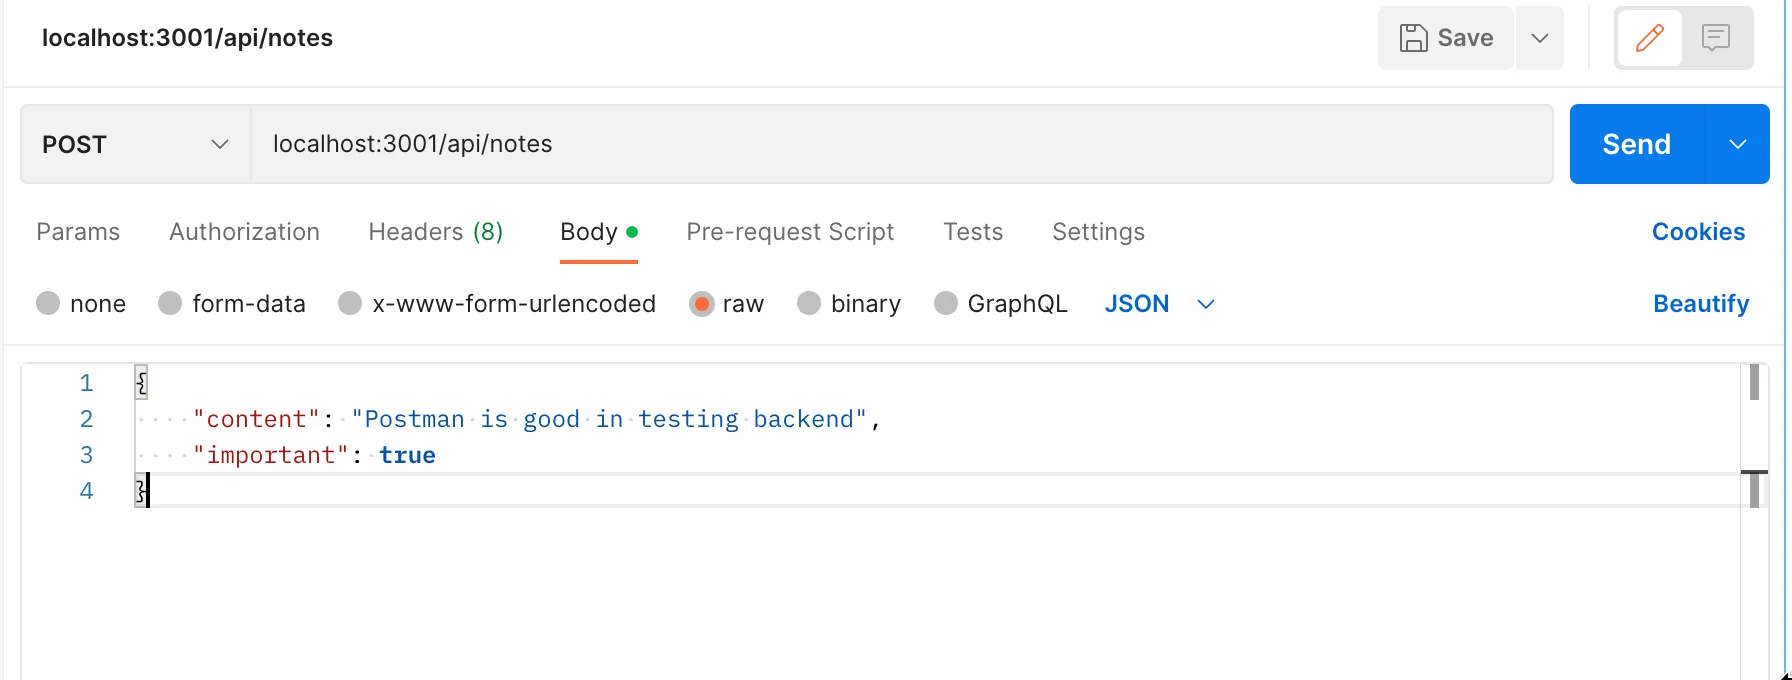This screenshot has height=680, width=1792.
Task: Click the request URL input field
Action: pyautogui.click(x=901, y=144)
